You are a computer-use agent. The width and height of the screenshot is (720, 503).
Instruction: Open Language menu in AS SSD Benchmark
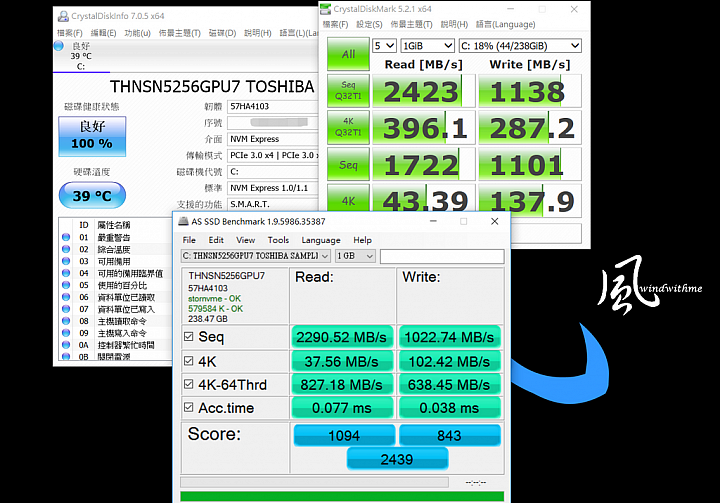point(321,240)
